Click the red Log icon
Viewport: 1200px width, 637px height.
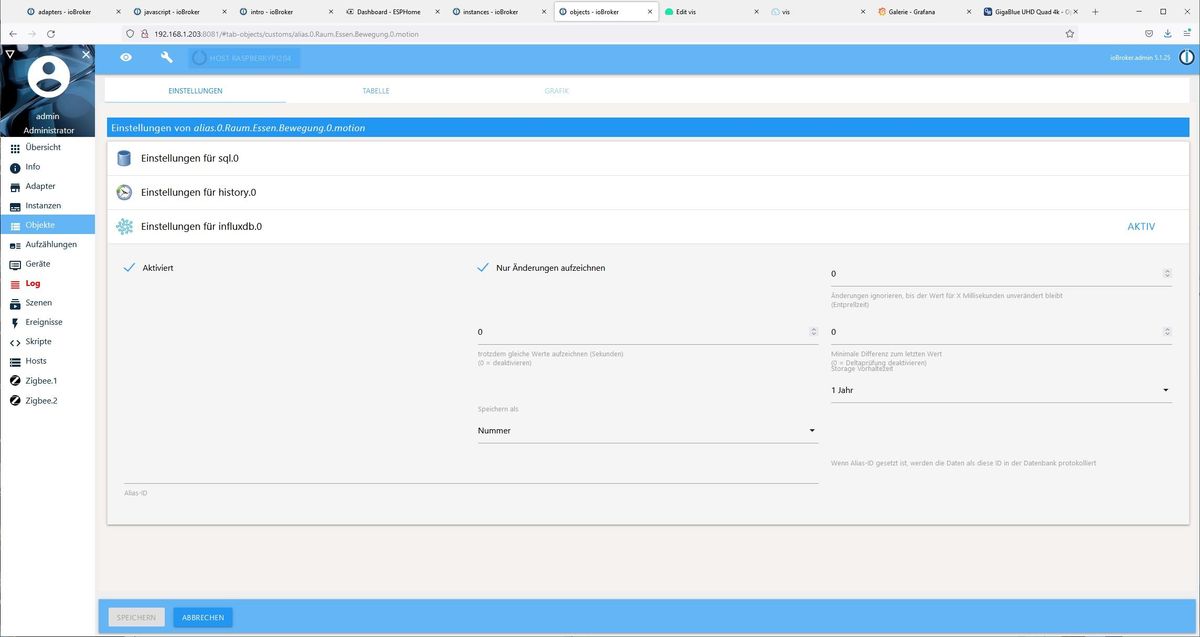pyautogui.click(x=15, y=284)
